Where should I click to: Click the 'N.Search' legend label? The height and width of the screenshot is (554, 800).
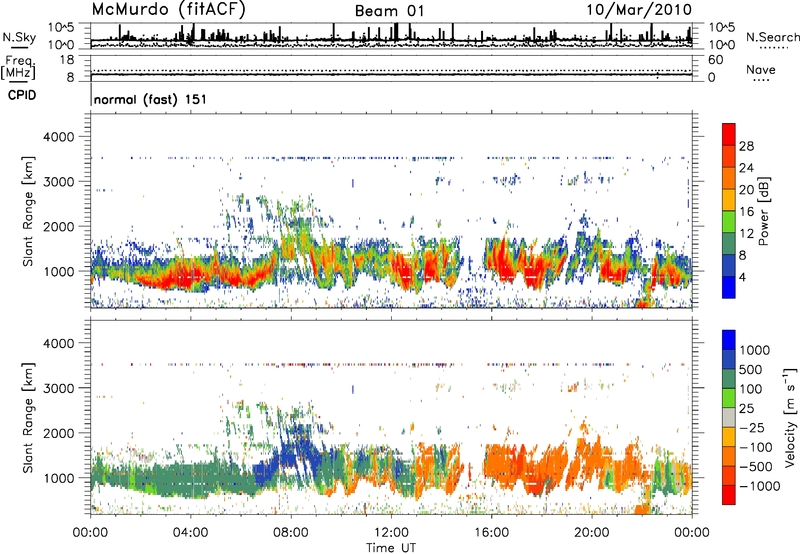tap(772, 37)
